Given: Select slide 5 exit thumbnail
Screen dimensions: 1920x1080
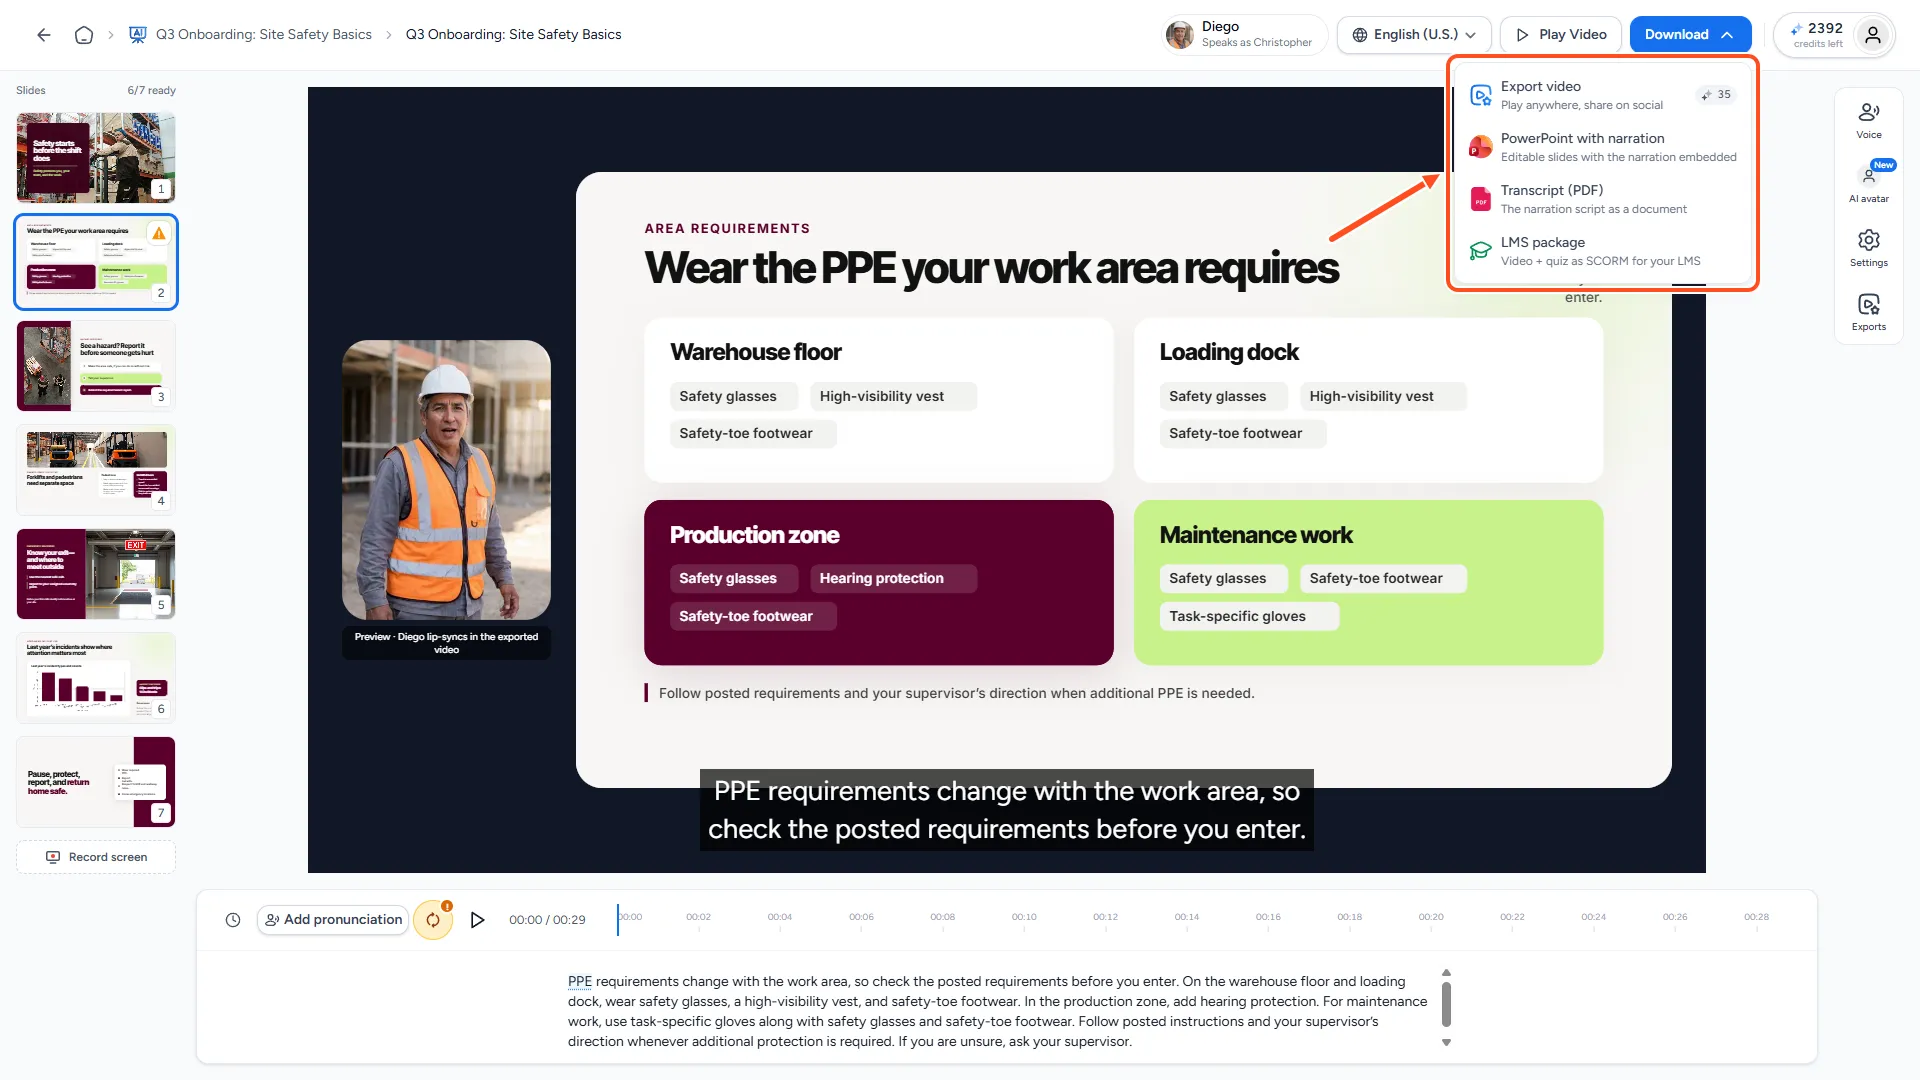Looking at the screenshot, I should point(96,573).
